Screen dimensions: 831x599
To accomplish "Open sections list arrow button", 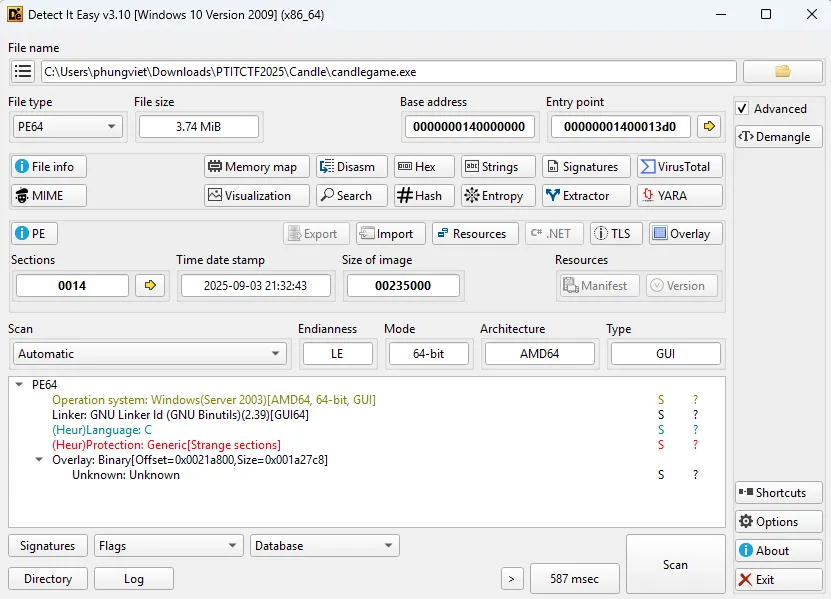I will point(150,286).
